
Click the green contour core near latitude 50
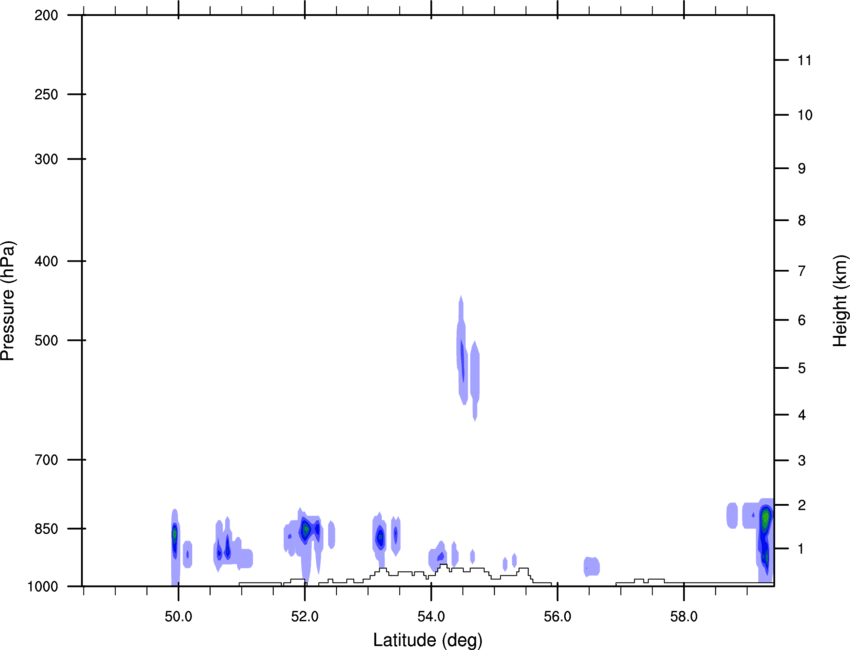175,534
